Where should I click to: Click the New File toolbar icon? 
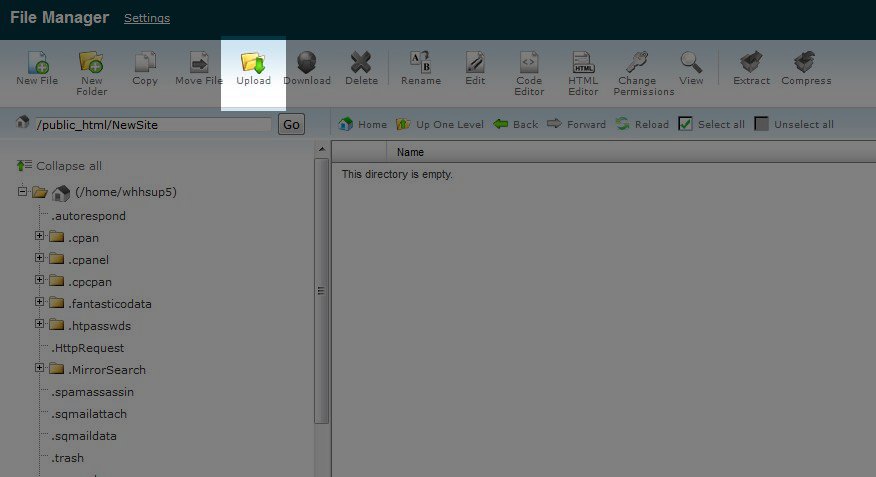[37, 64]
